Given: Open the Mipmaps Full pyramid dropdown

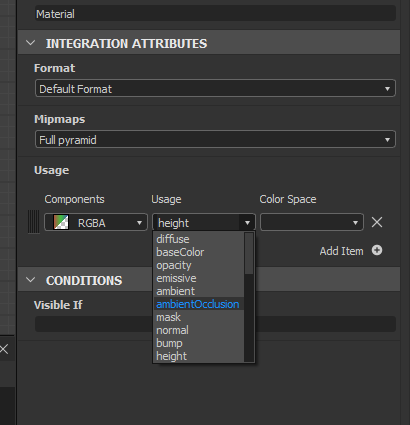Looking at the screenshot, I should (x=215, y=139).
